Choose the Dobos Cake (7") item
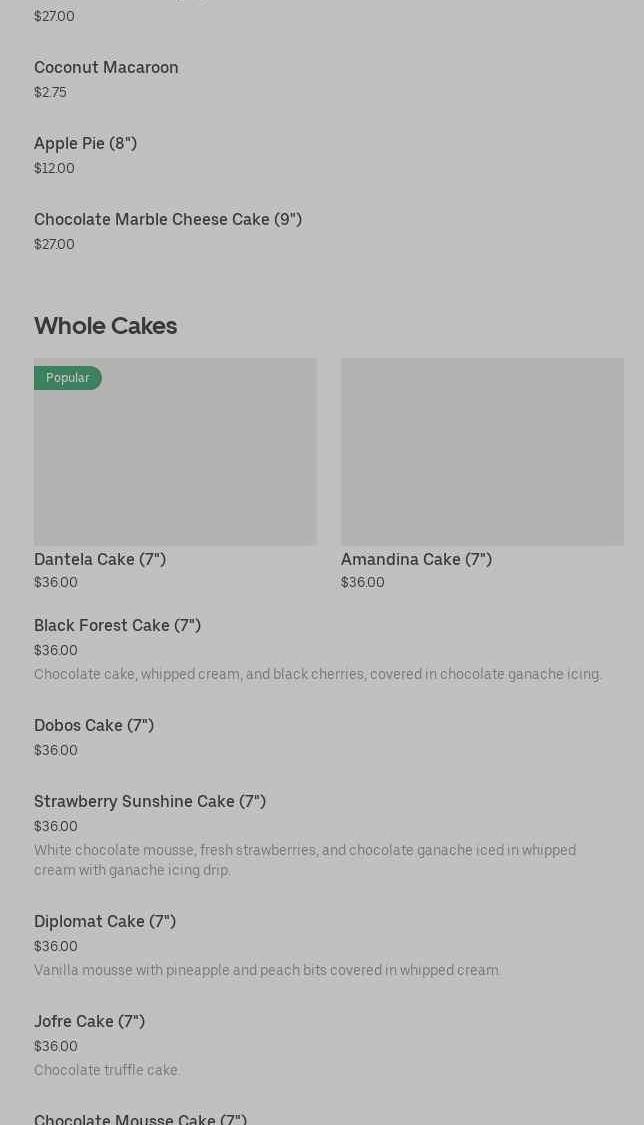 94,726
